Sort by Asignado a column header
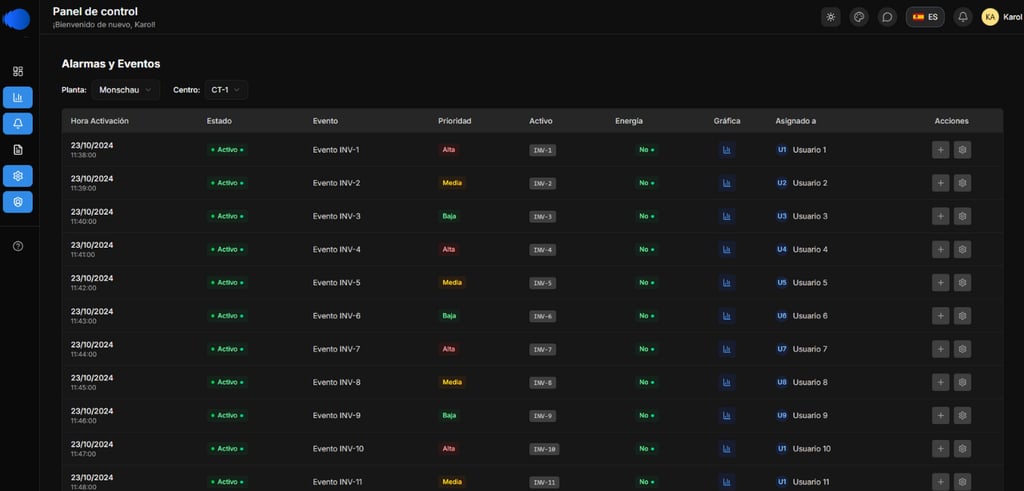This screenshot has height=491, width=1024. [795, 121]
